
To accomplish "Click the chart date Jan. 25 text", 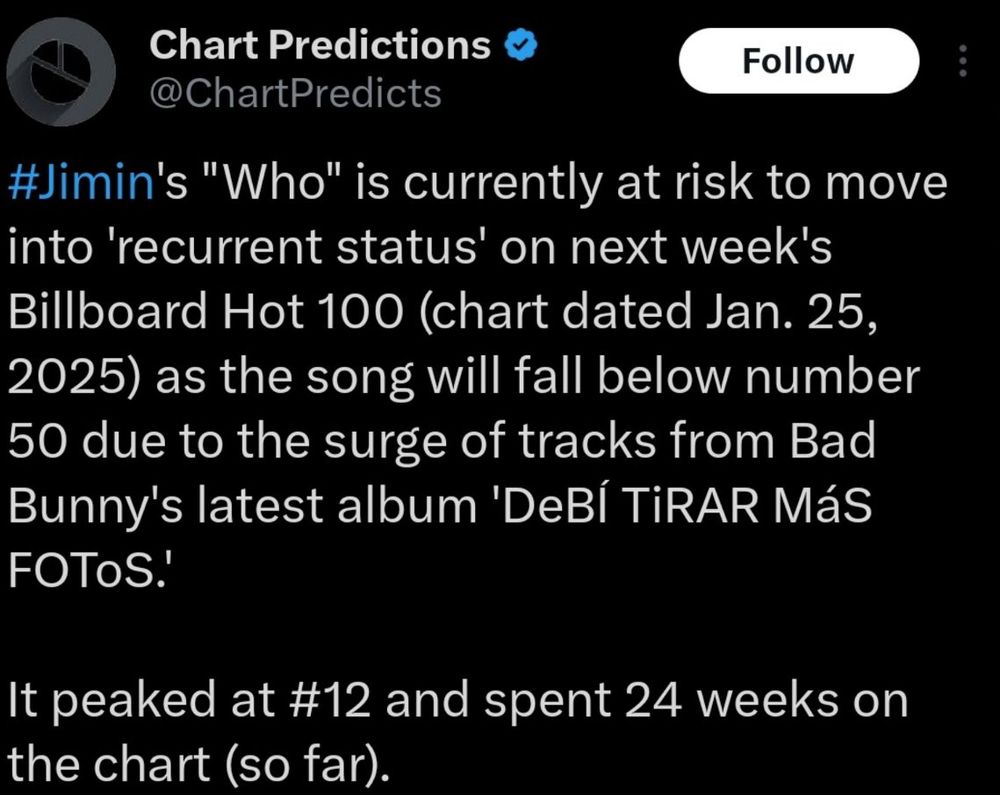I will point(787,312).
